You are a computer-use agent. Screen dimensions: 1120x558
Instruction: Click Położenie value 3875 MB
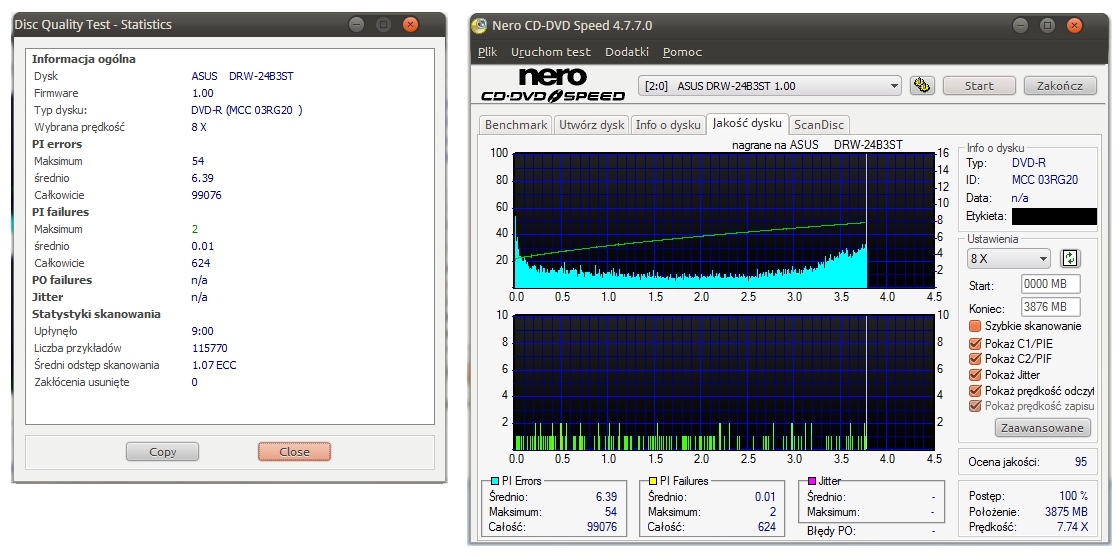tap(1066, 512)
